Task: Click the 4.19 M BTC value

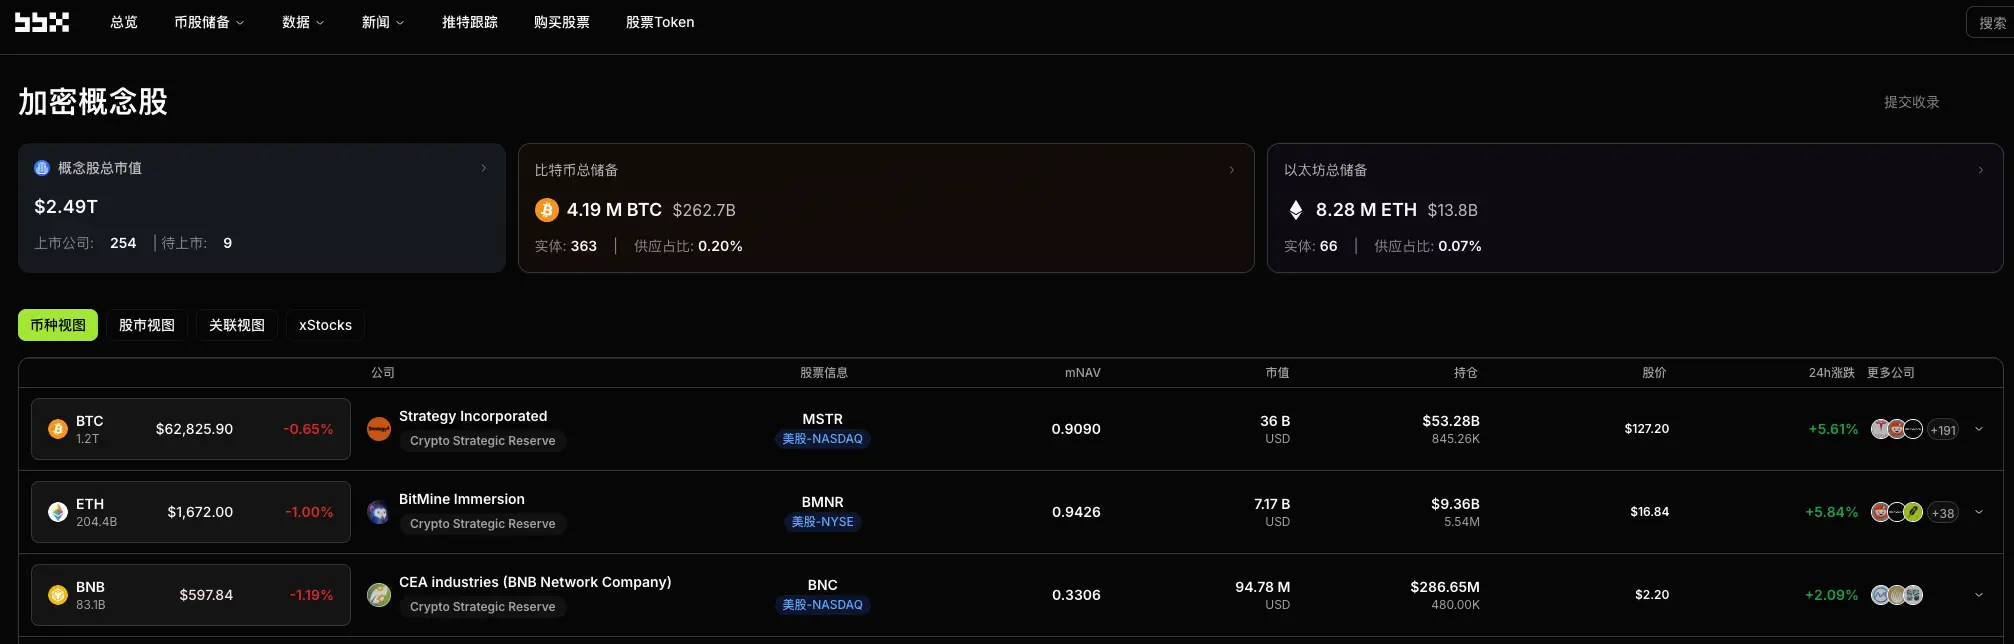Action: pyautogui.click(x=614, y=210)
